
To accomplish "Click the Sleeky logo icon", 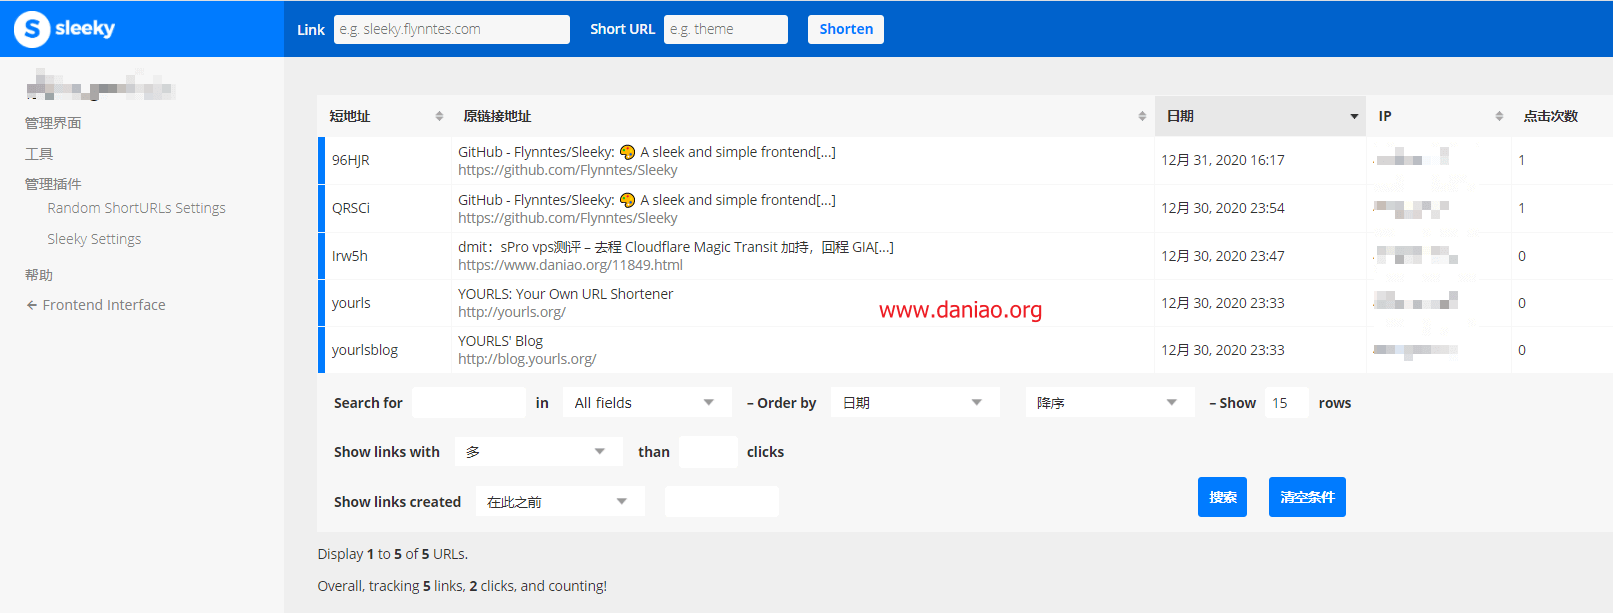I will point(32,29).
